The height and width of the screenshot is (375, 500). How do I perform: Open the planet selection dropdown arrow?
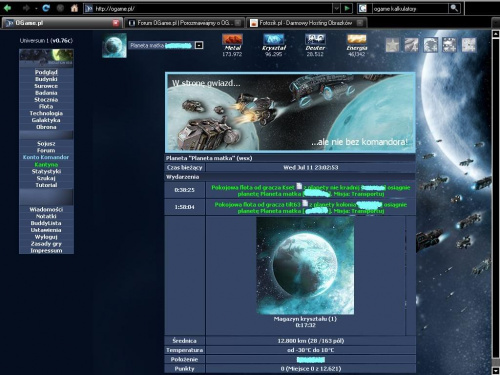click(x=199, y=45)
